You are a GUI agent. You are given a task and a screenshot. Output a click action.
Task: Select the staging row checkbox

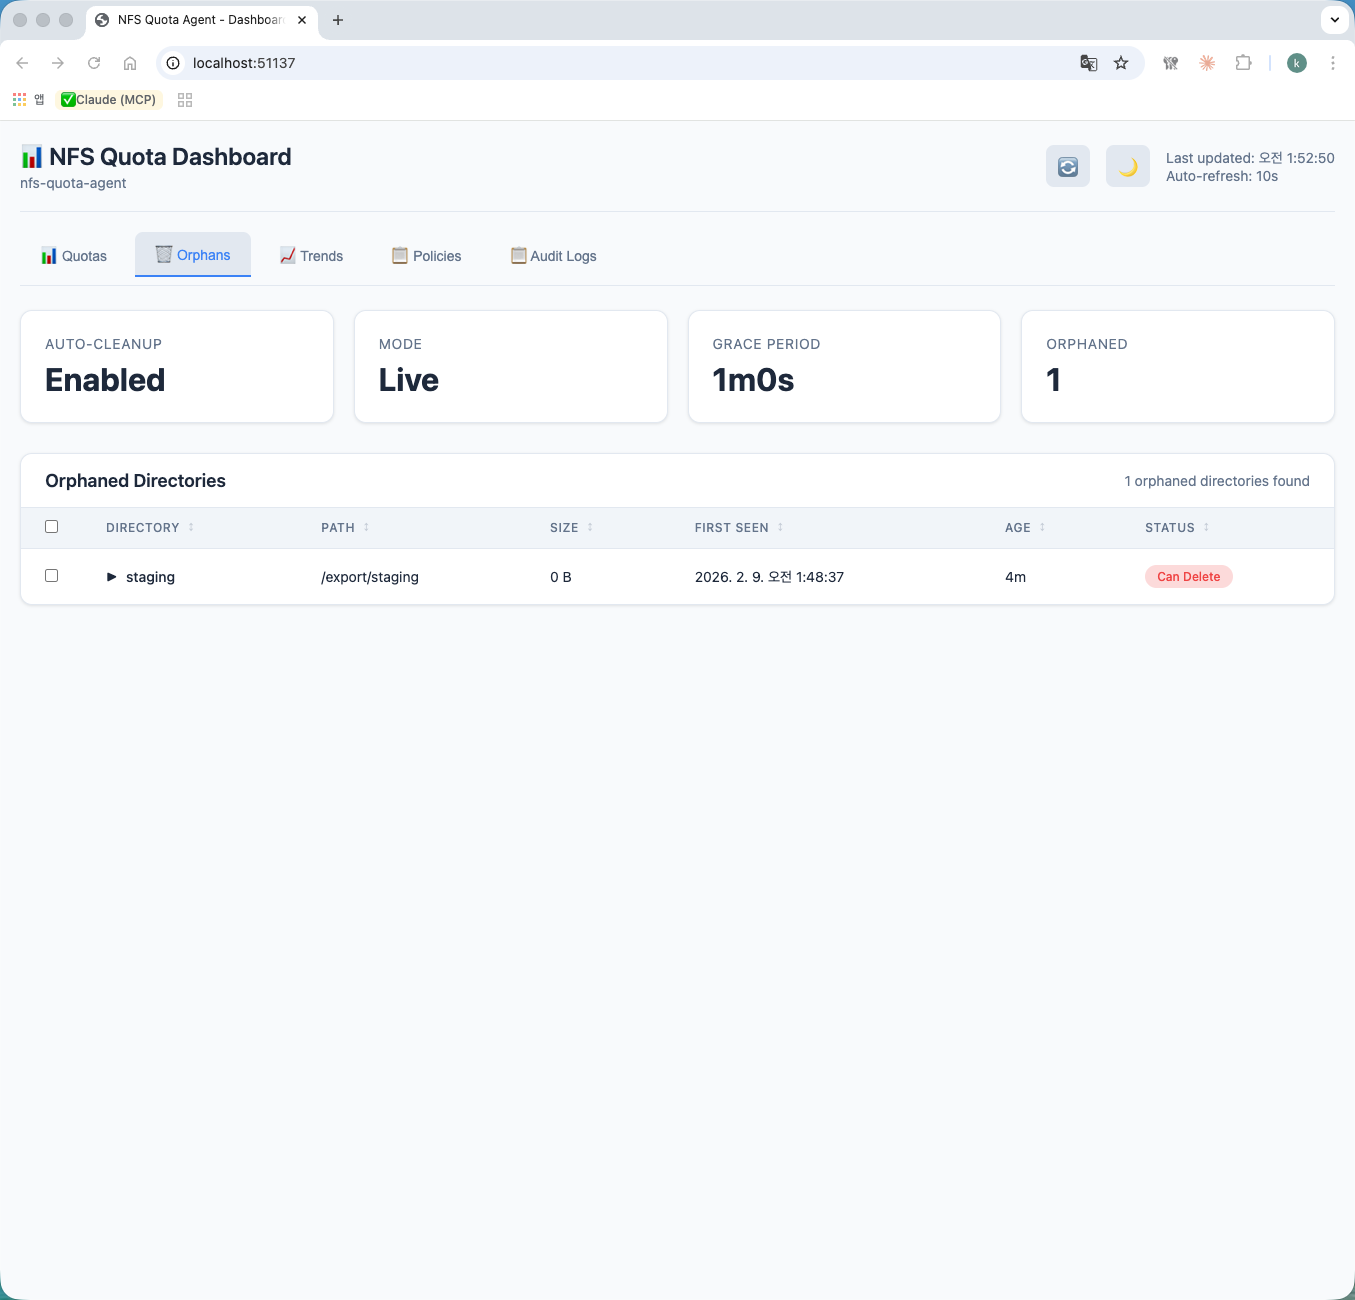click(52, 576)
